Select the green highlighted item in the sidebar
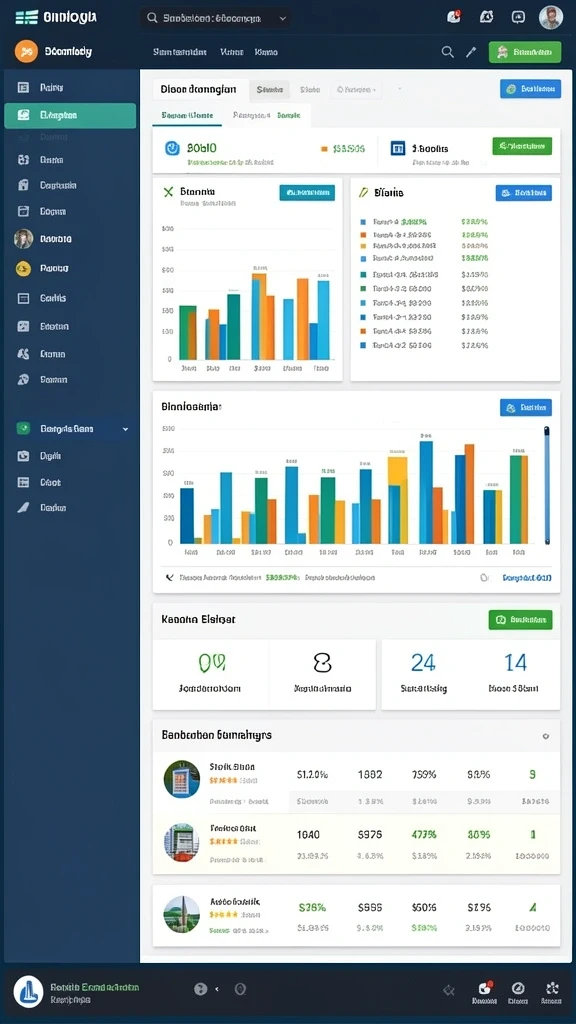Image resolution: width=576 pixels, height=1024 pixels. (70, 116)
